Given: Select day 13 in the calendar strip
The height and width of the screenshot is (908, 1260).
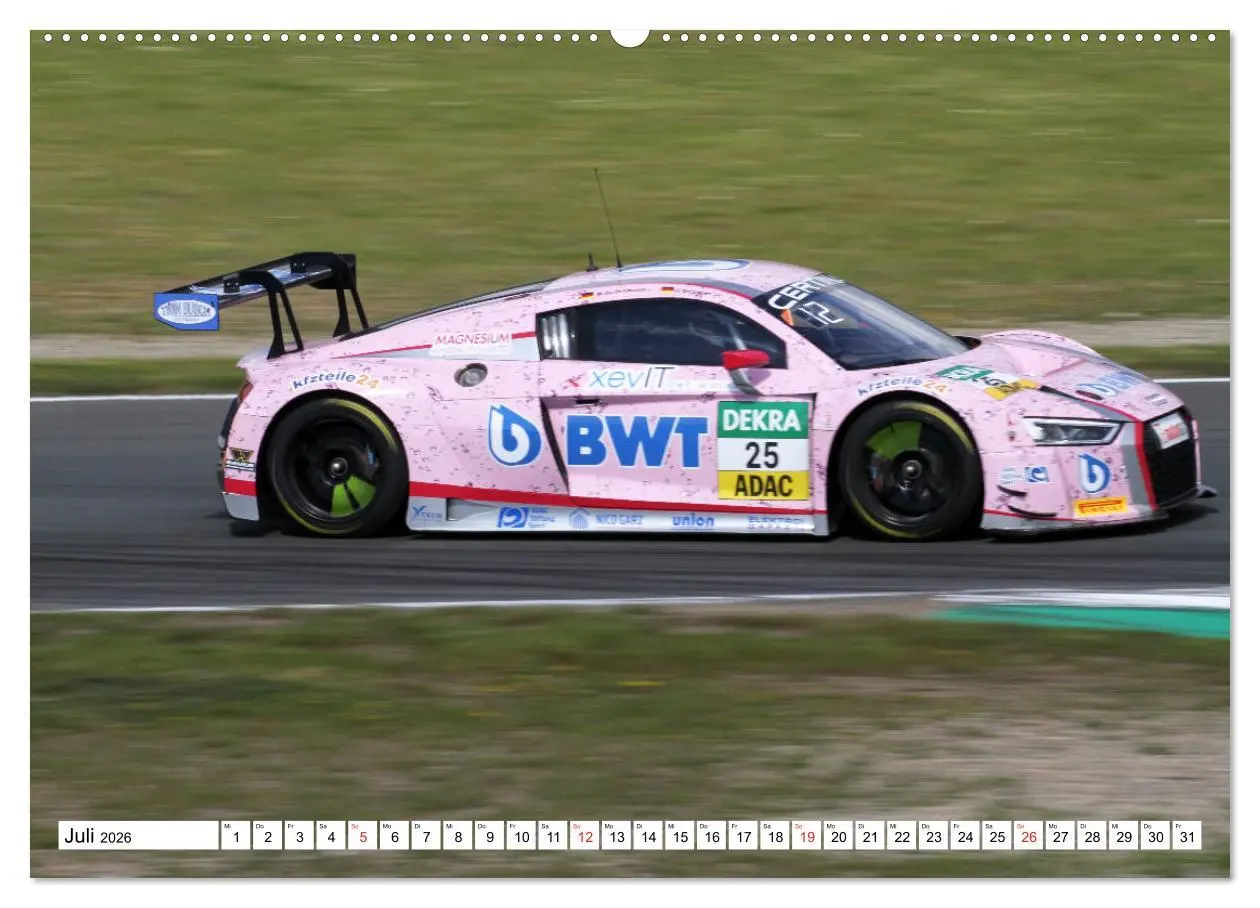Looking at the screenshot, I should pos(616,836).
